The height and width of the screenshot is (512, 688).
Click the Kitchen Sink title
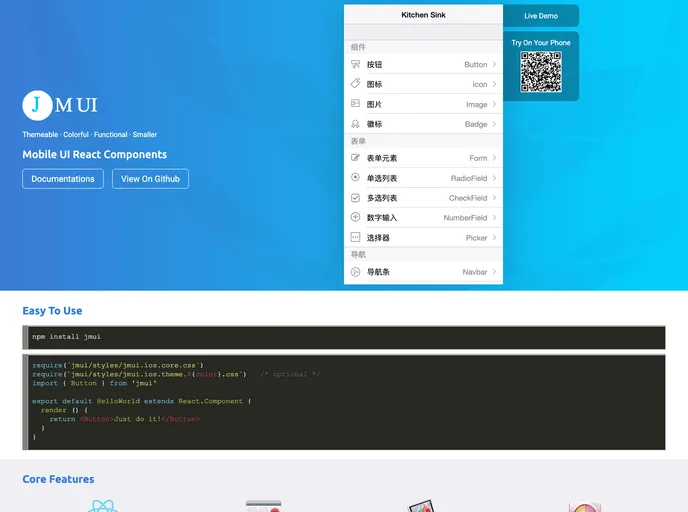pyautogui.click(x=423, y=15)
